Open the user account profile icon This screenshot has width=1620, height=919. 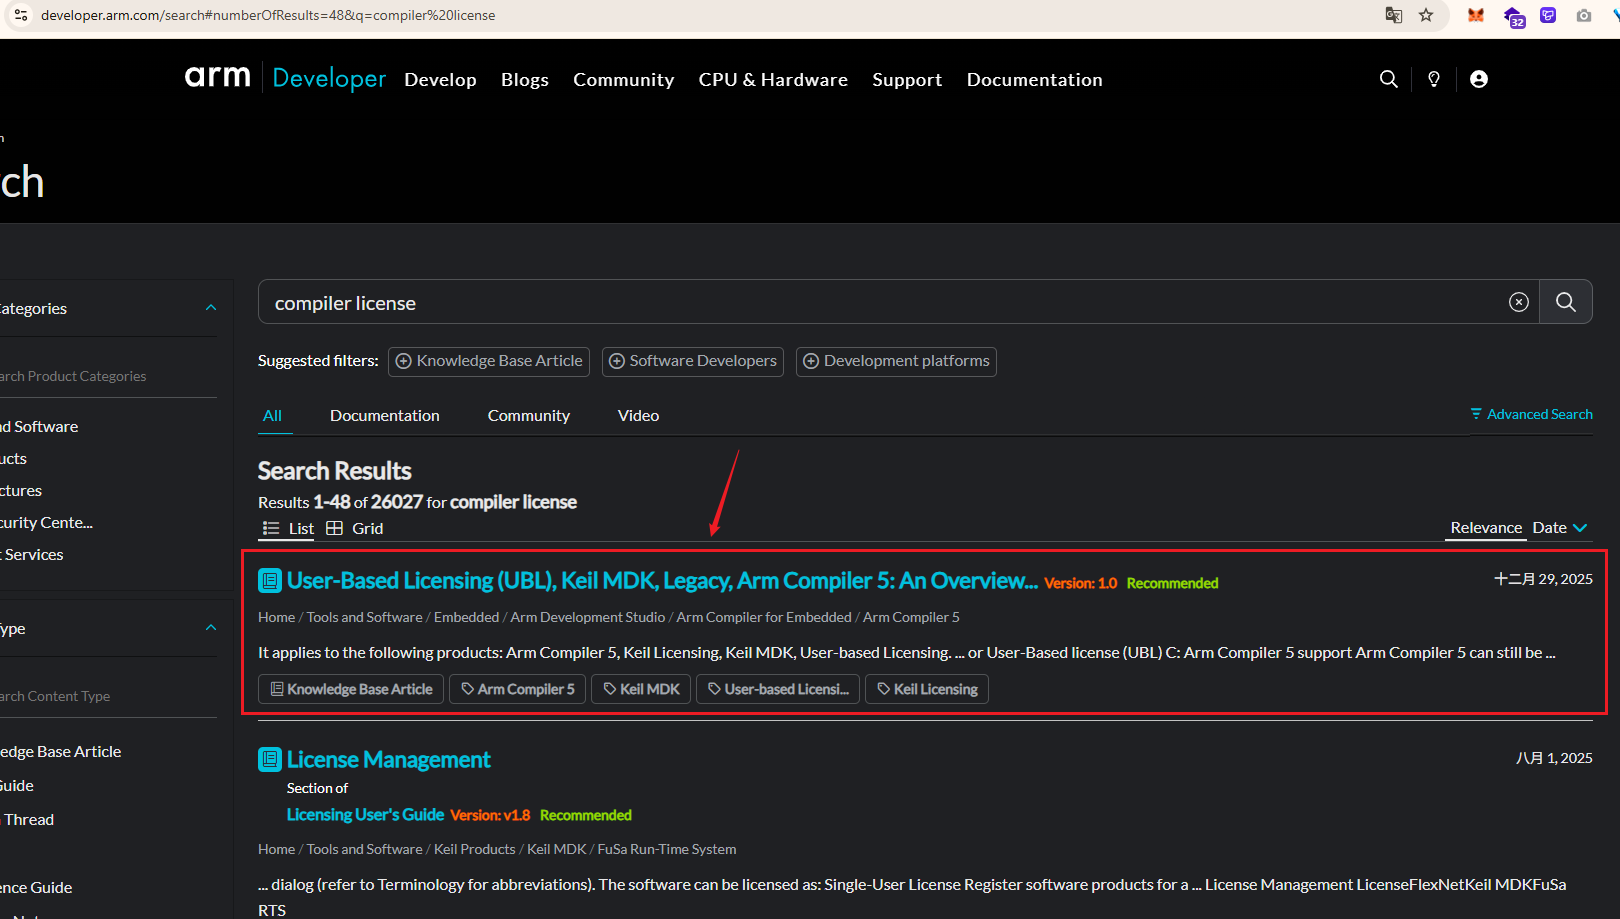1479,79
